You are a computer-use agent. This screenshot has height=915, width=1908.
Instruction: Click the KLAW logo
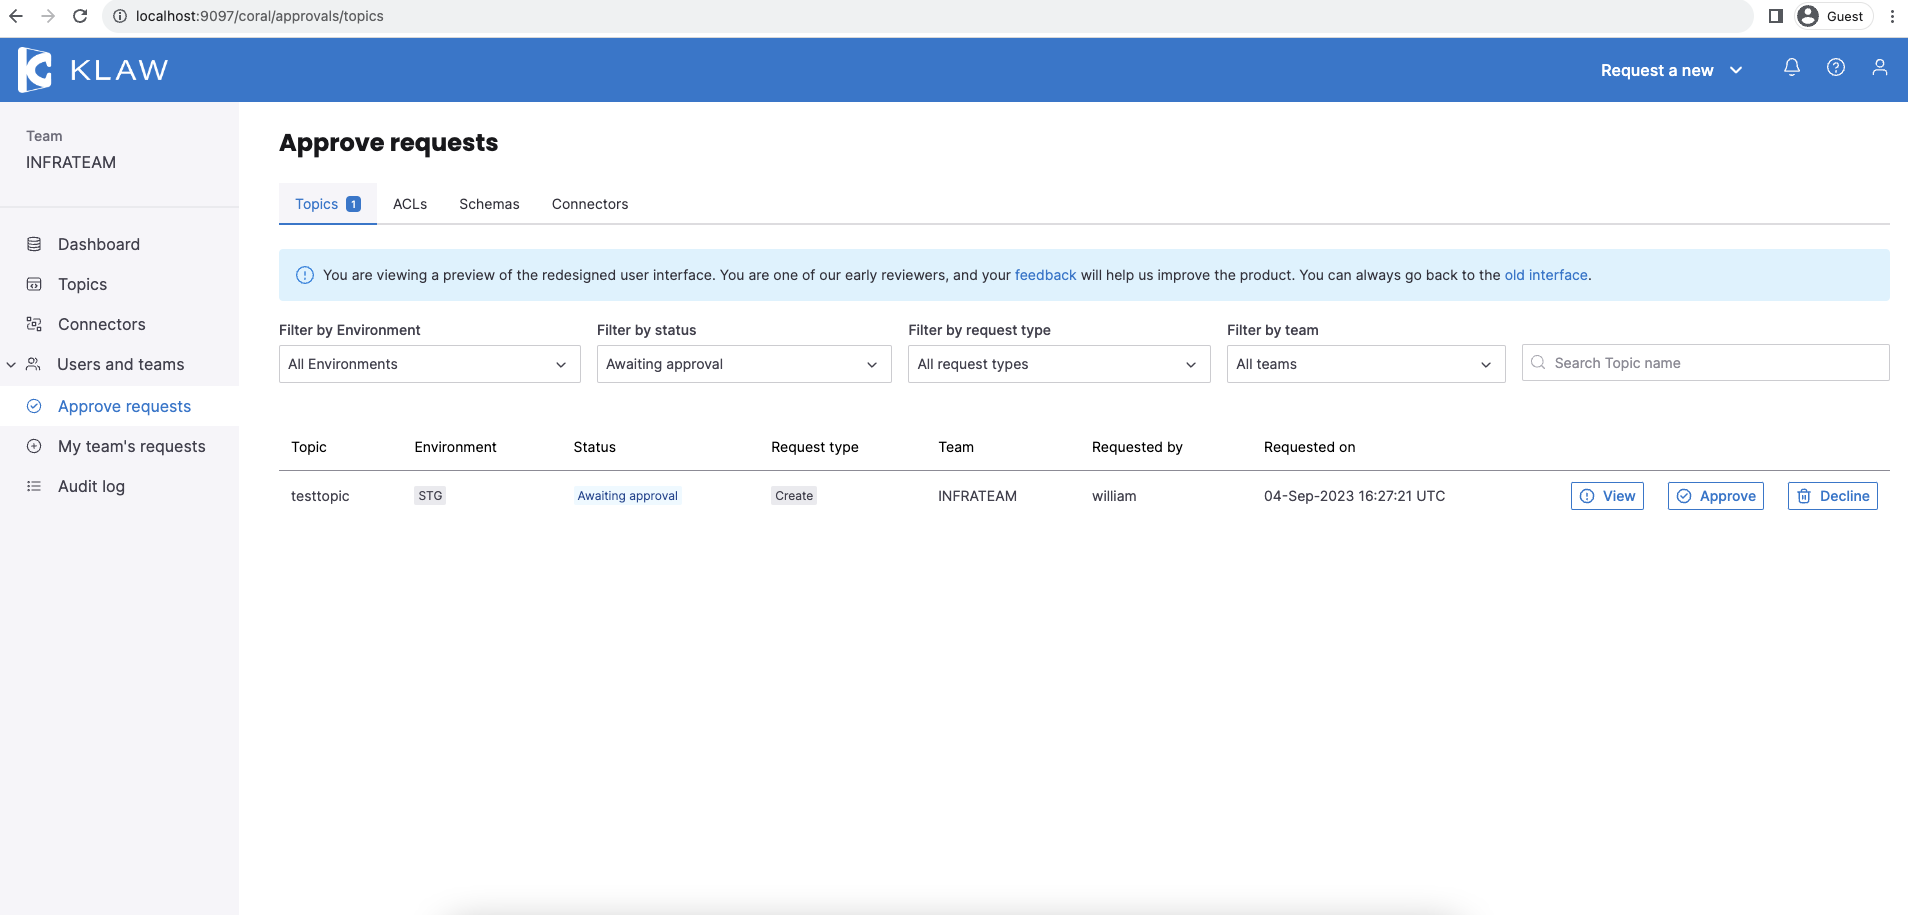93,69
